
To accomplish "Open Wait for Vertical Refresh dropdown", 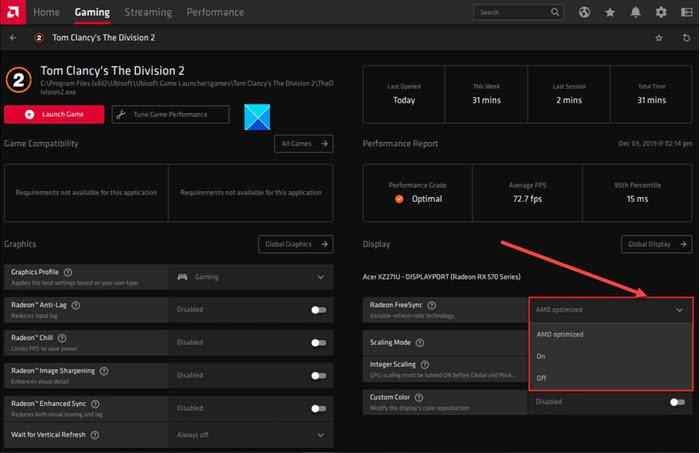I will [x=251, y=435].
